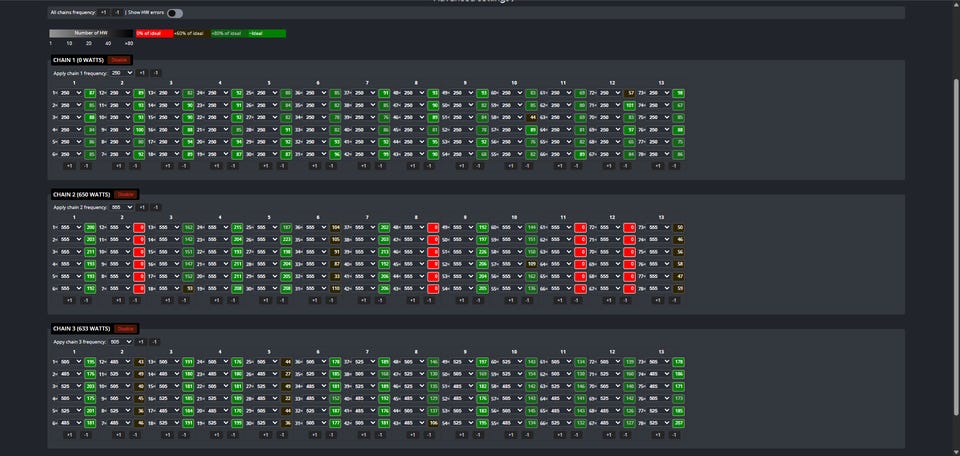
Task: Click the 43 value of Chain 3 chip 12
Action: tap(139, 362)
